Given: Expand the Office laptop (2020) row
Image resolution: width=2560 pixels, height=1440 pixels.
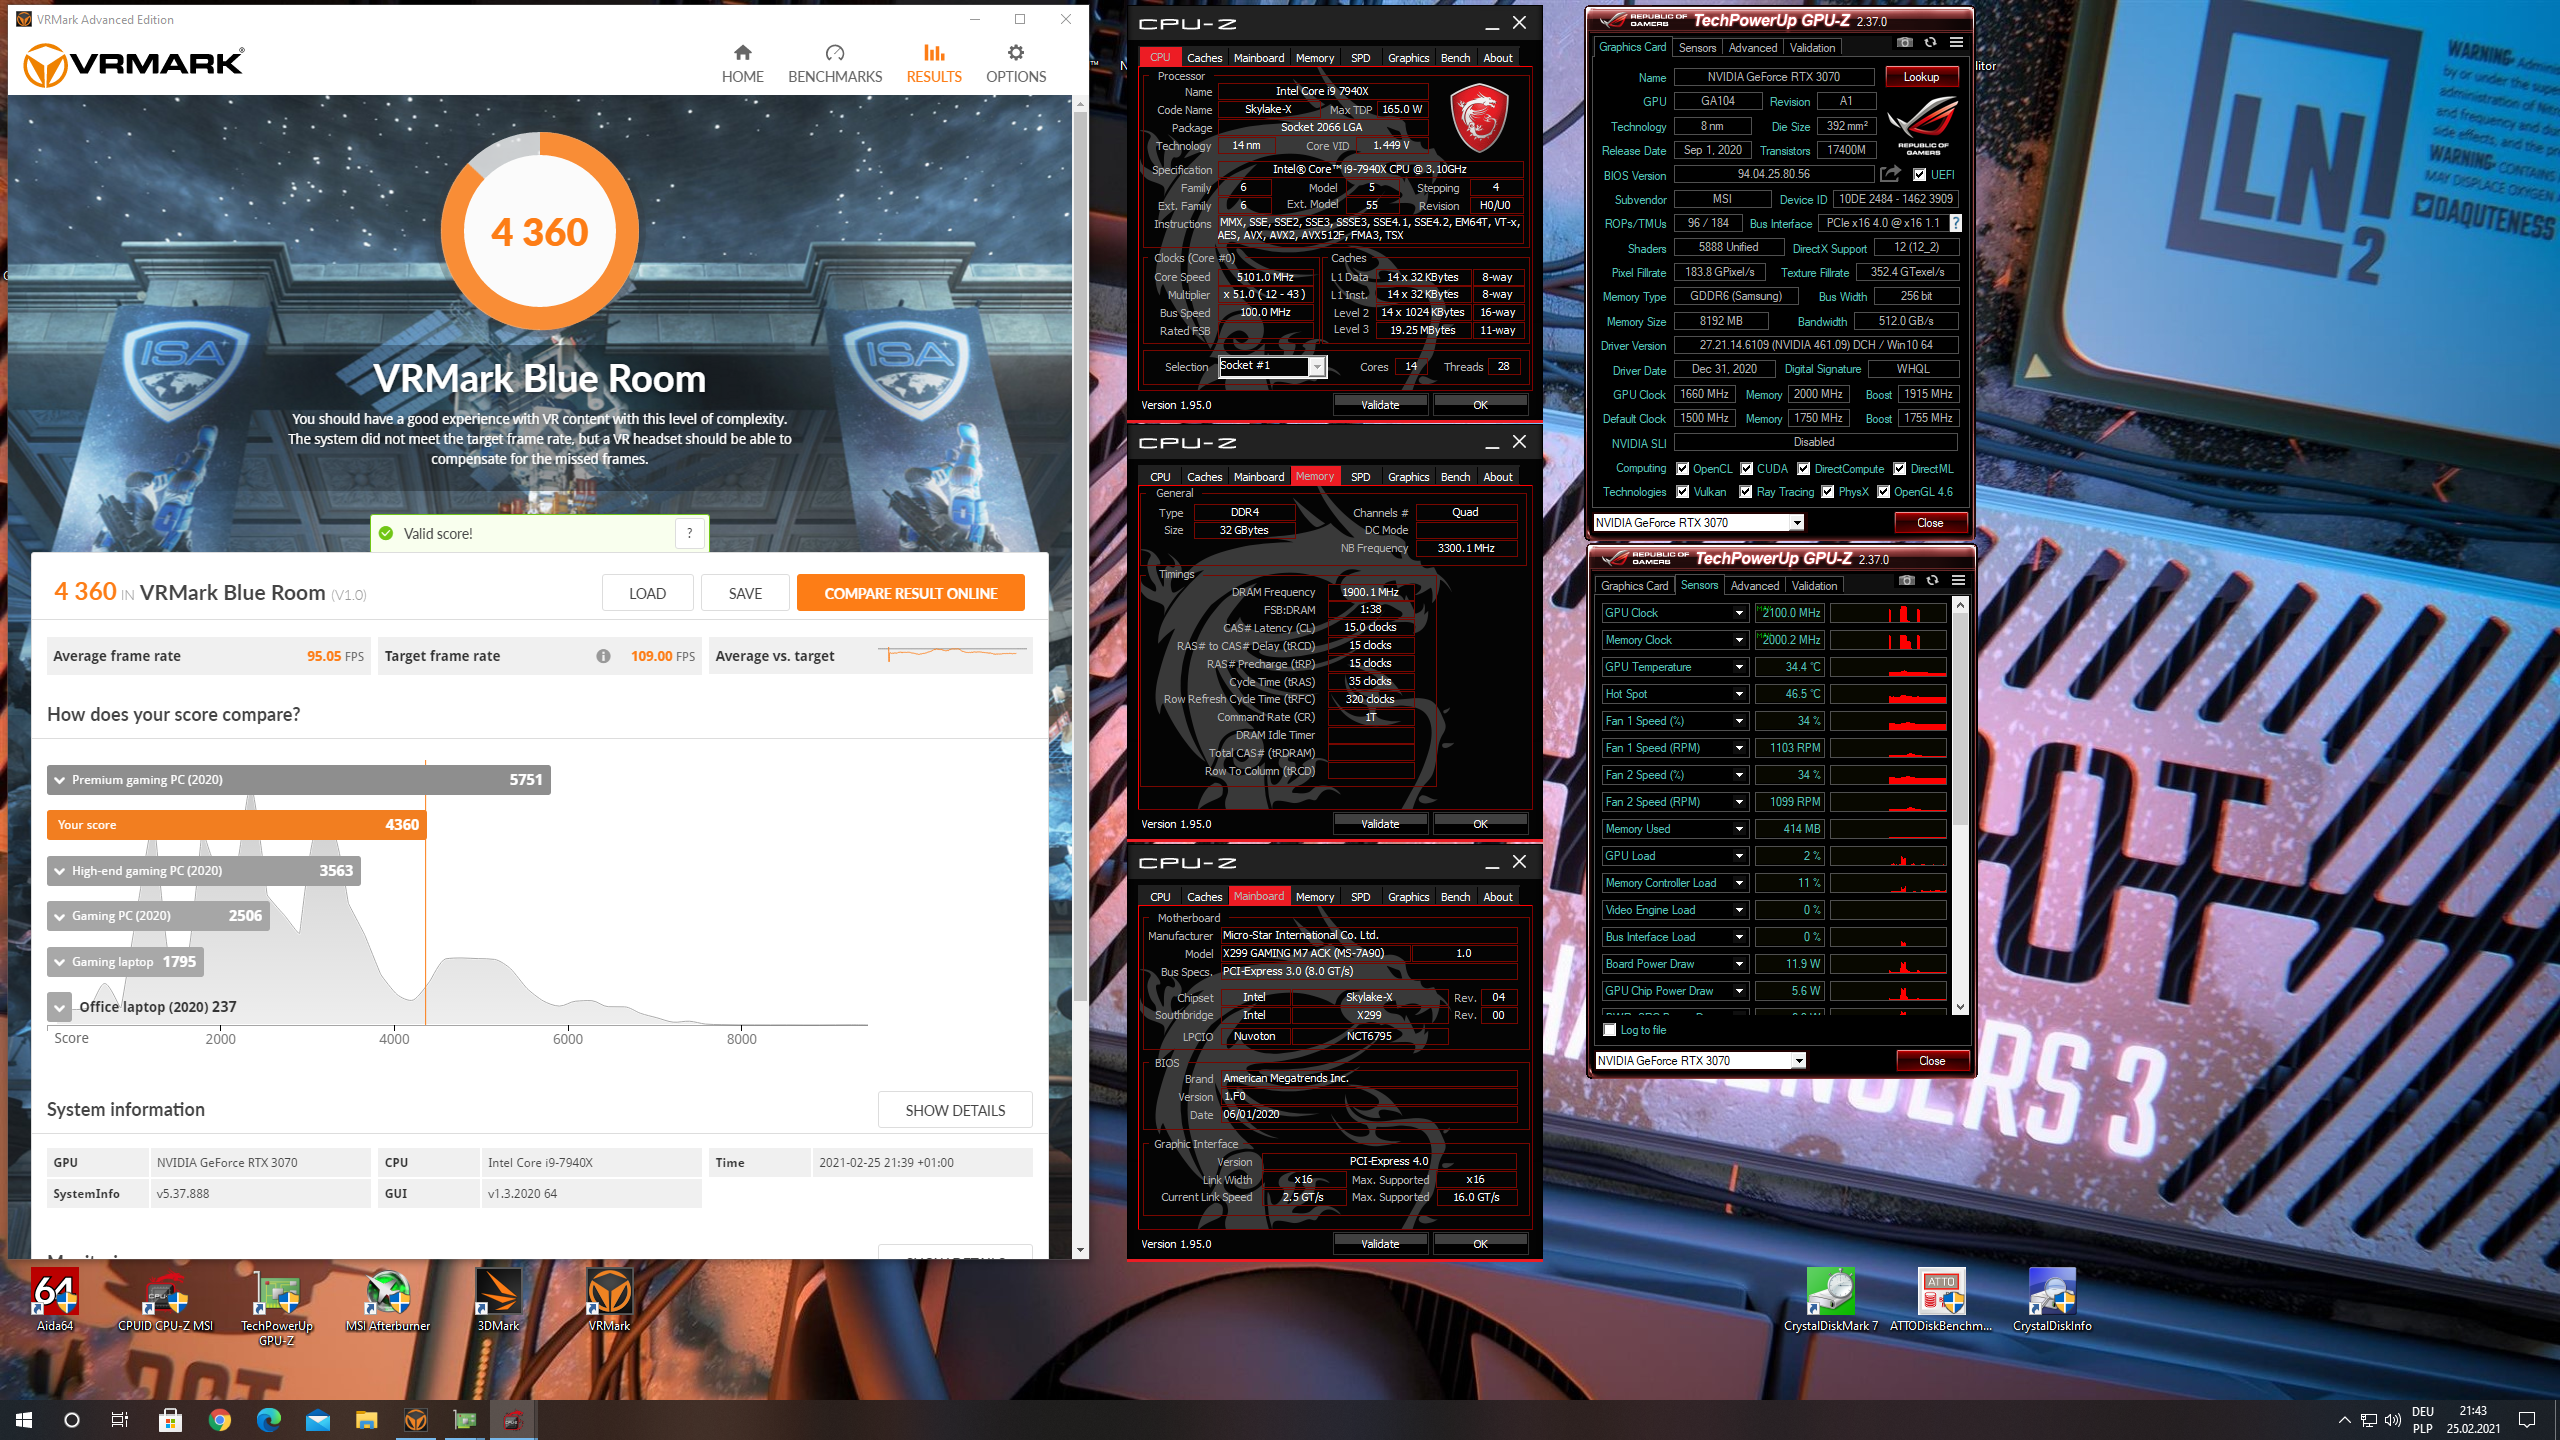Looking at the screenshot, I should [60, 1007].
